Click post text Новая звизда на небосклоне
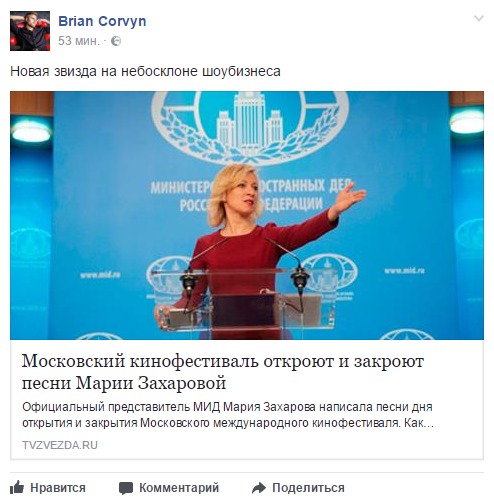 145,71
